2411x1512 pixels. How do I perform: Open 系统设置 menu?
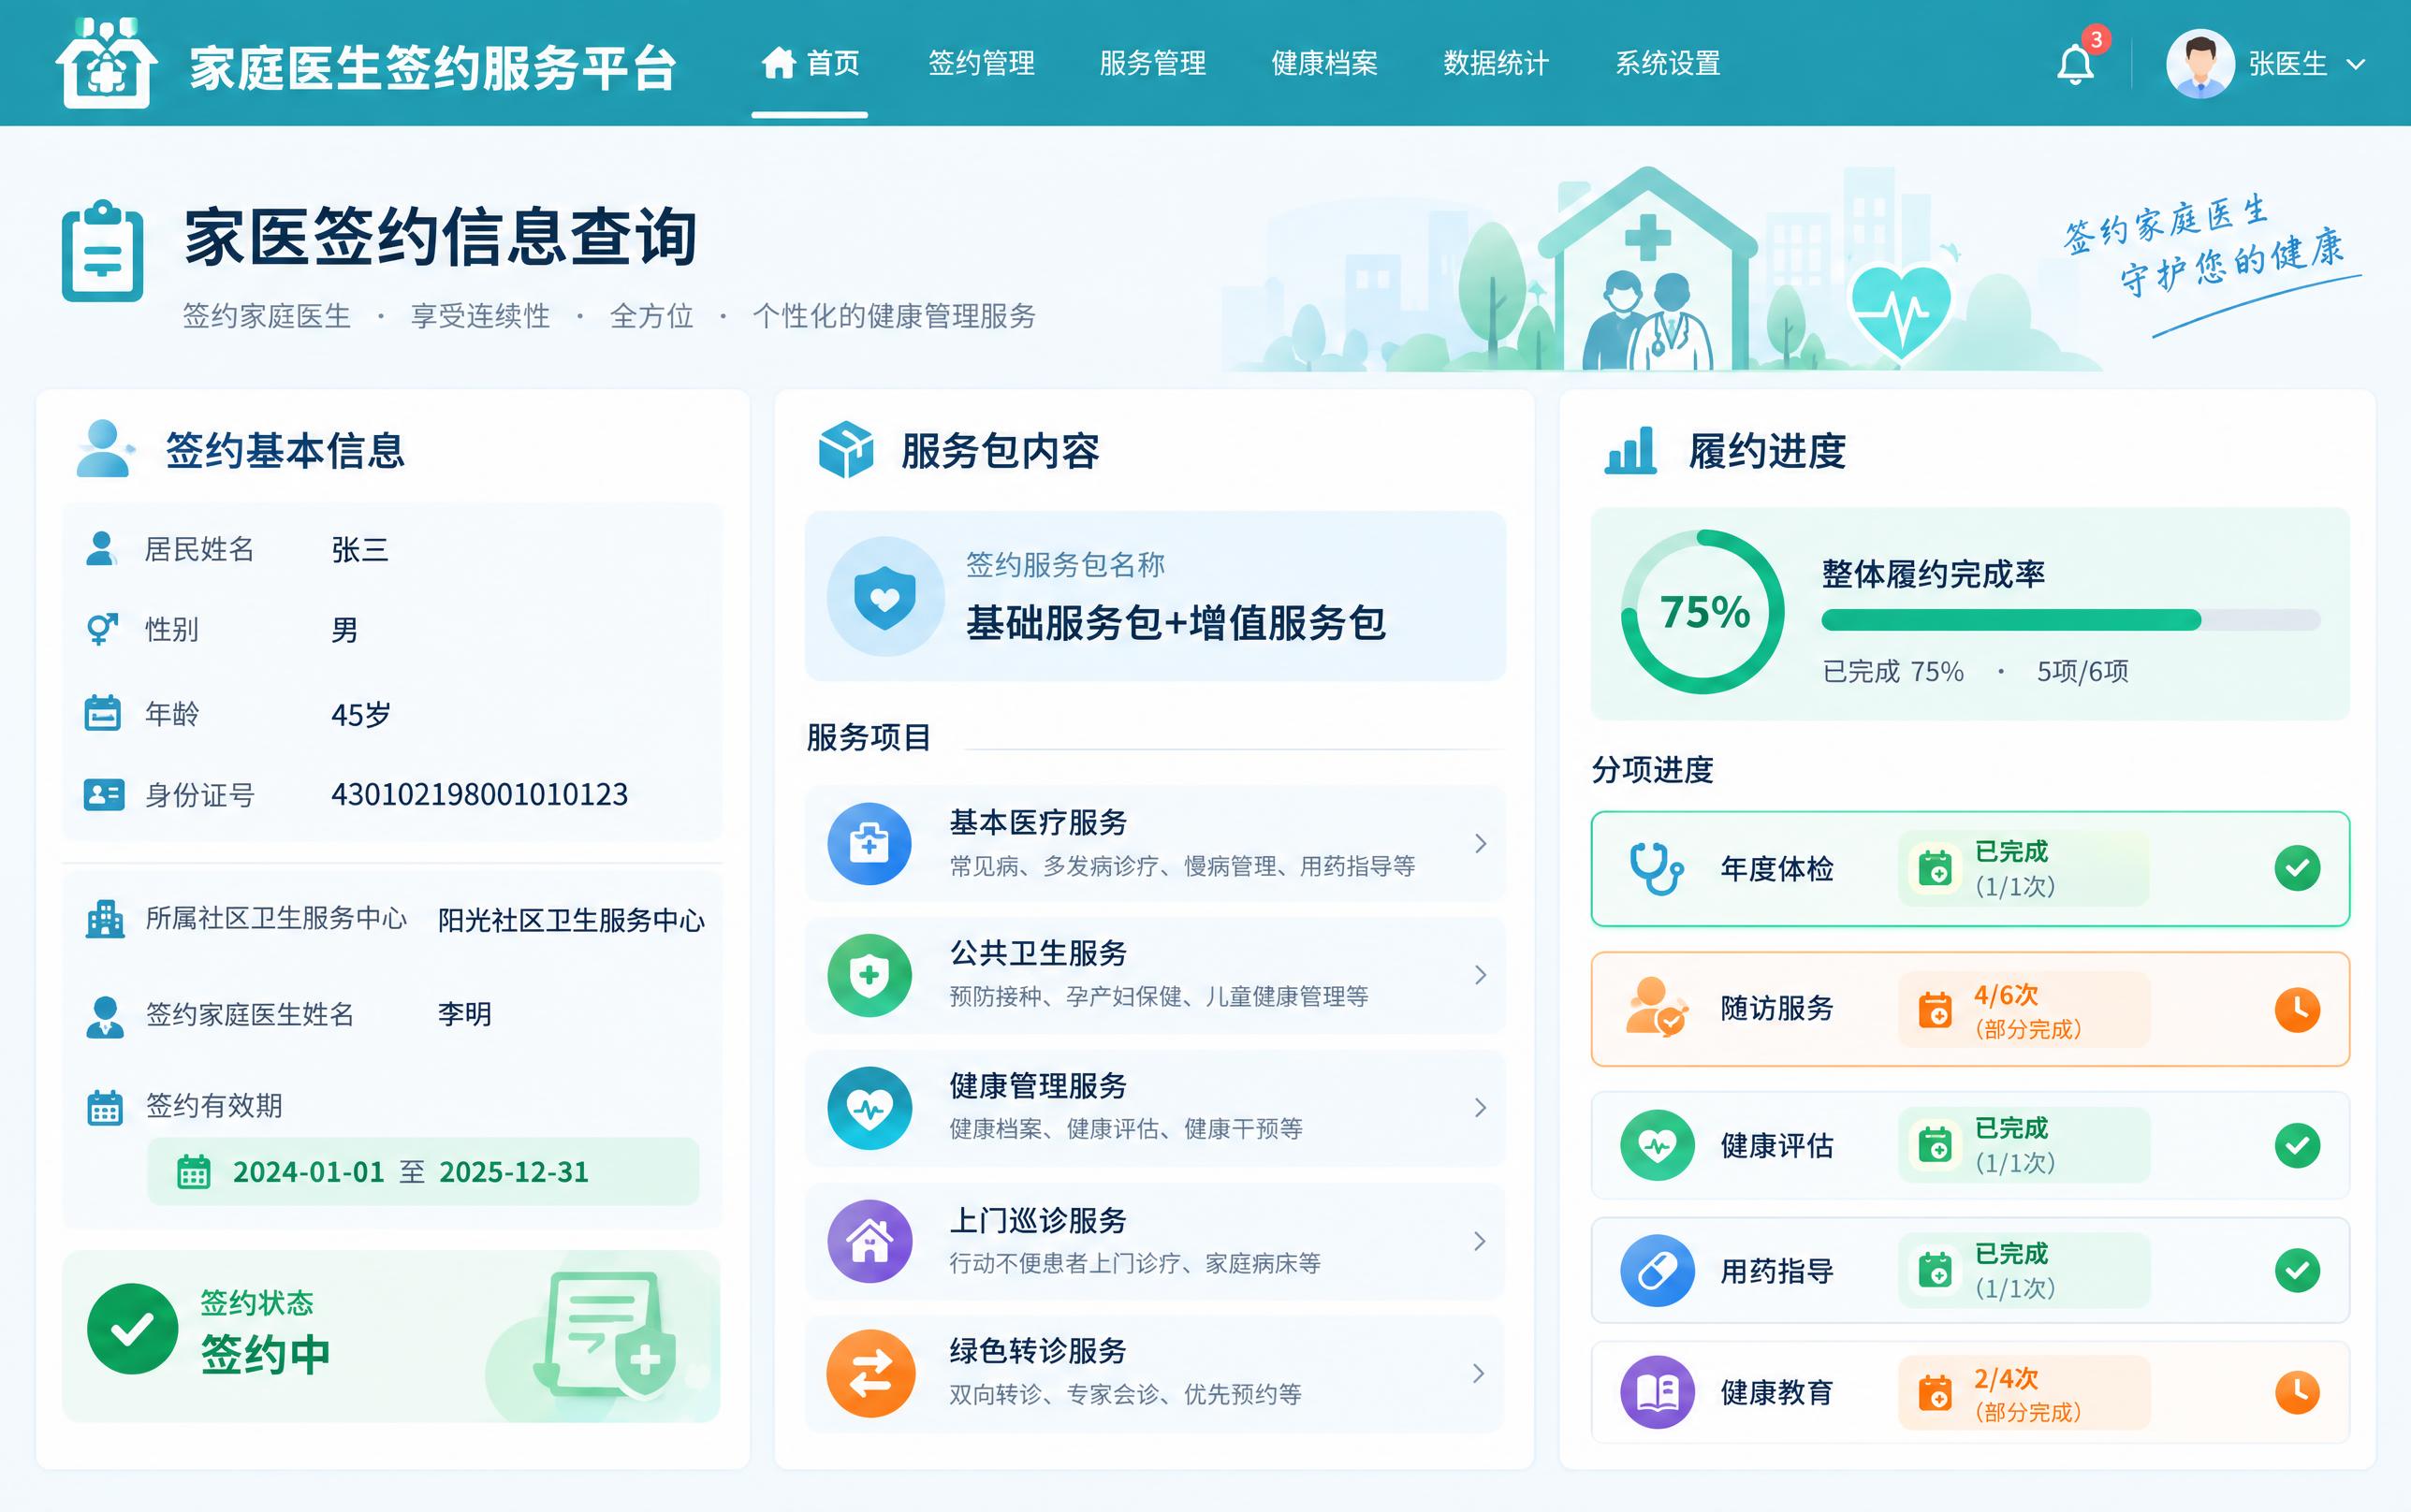click(1668, 63)
